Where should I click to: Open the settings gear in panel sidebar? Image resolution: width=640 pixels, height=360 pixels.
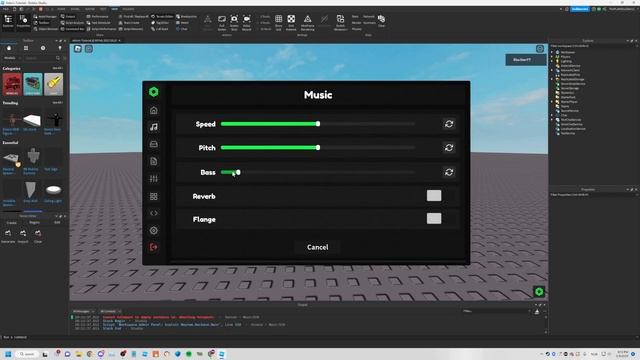(x=153, y=230)
